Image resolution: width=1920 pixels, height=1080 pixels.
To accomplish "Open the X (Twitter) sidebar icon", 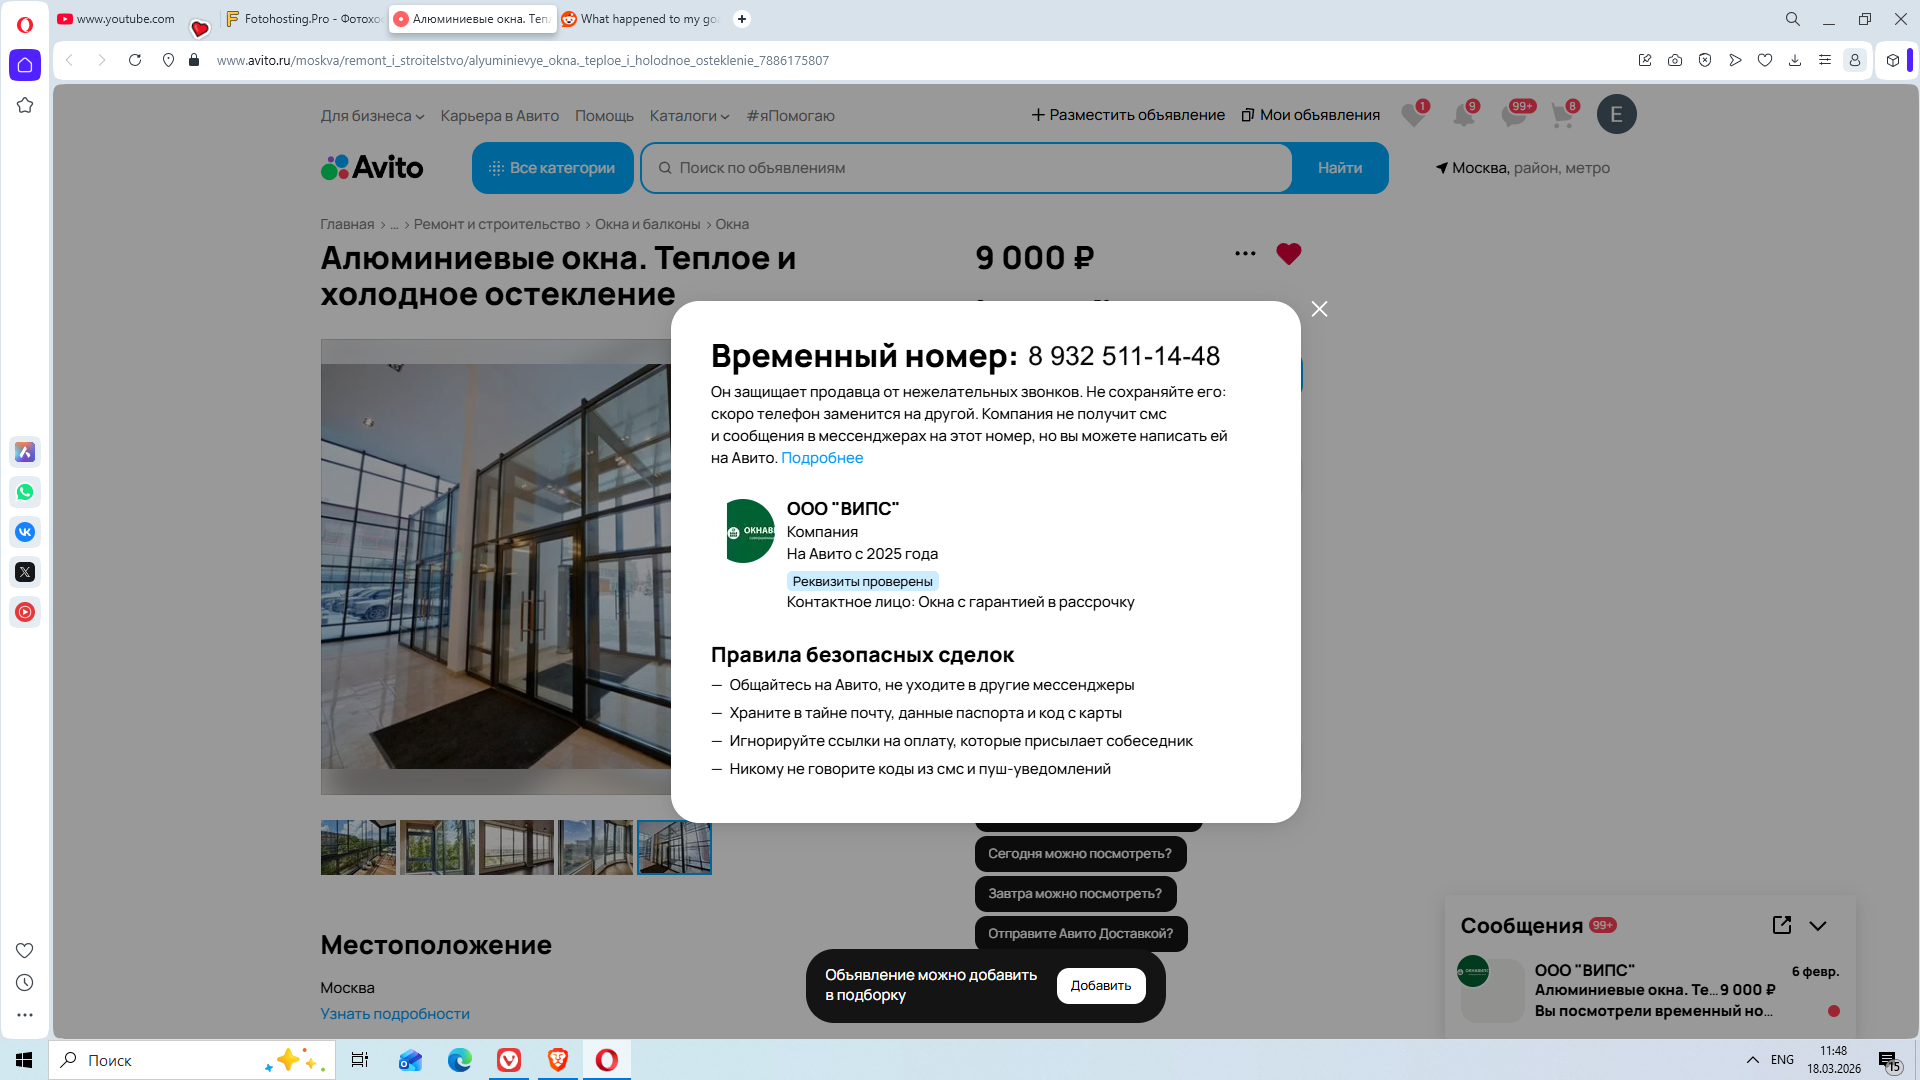I will click(x=25, y=572).
